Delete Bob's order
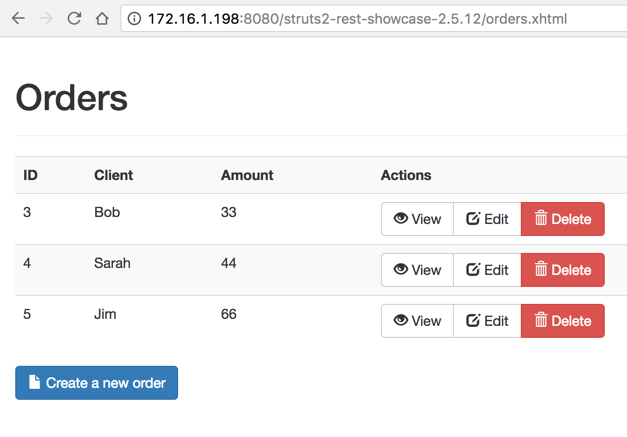 (562, 219)
